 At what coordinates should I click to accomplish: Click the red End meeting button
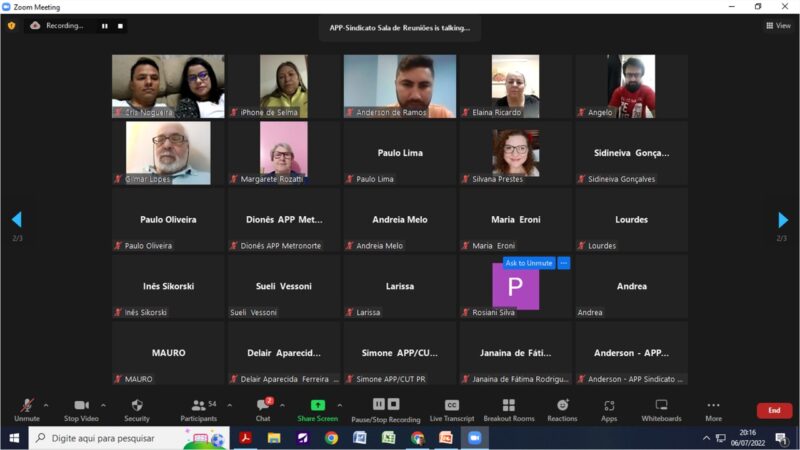click(x=774, y=410)
